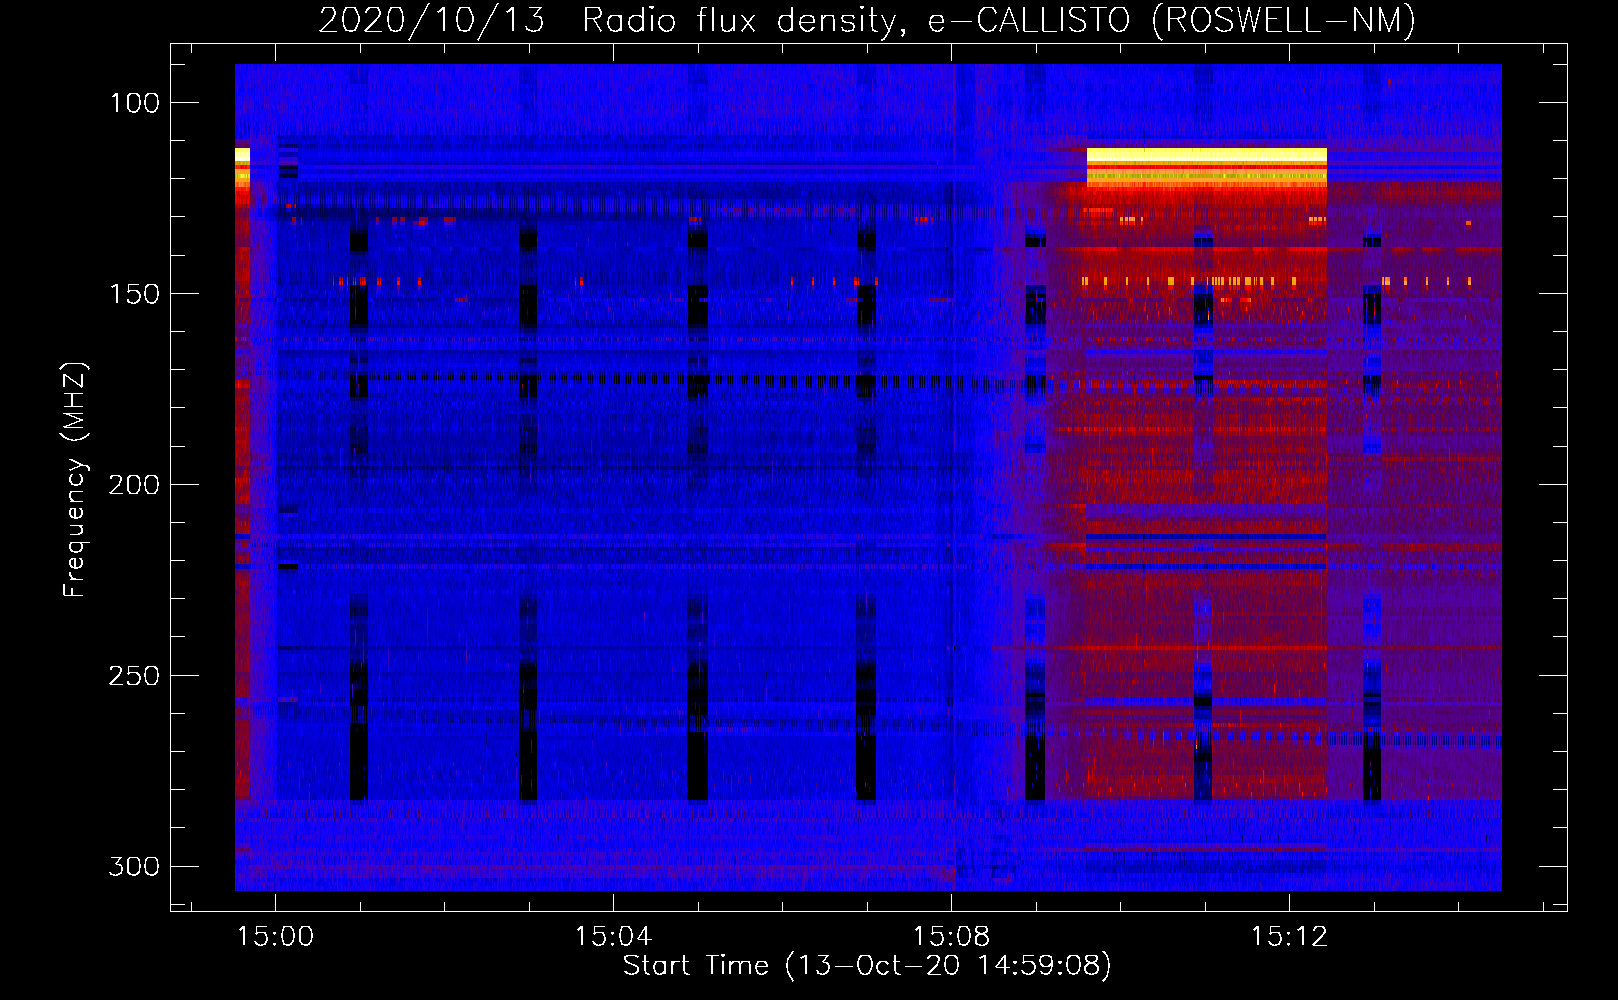
Task: Click the date "2020/10/13" in the title
Action: [x=432, y=21]
